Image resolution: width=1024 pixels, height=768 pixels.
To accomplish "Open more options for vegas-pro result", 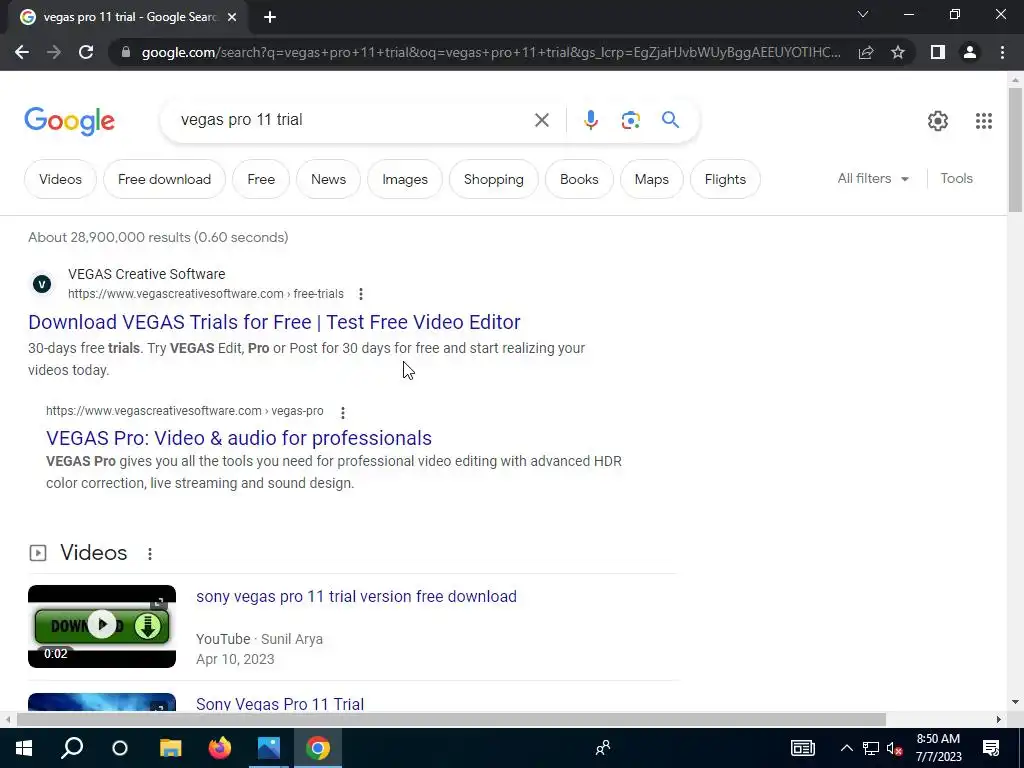I will 343,412.
